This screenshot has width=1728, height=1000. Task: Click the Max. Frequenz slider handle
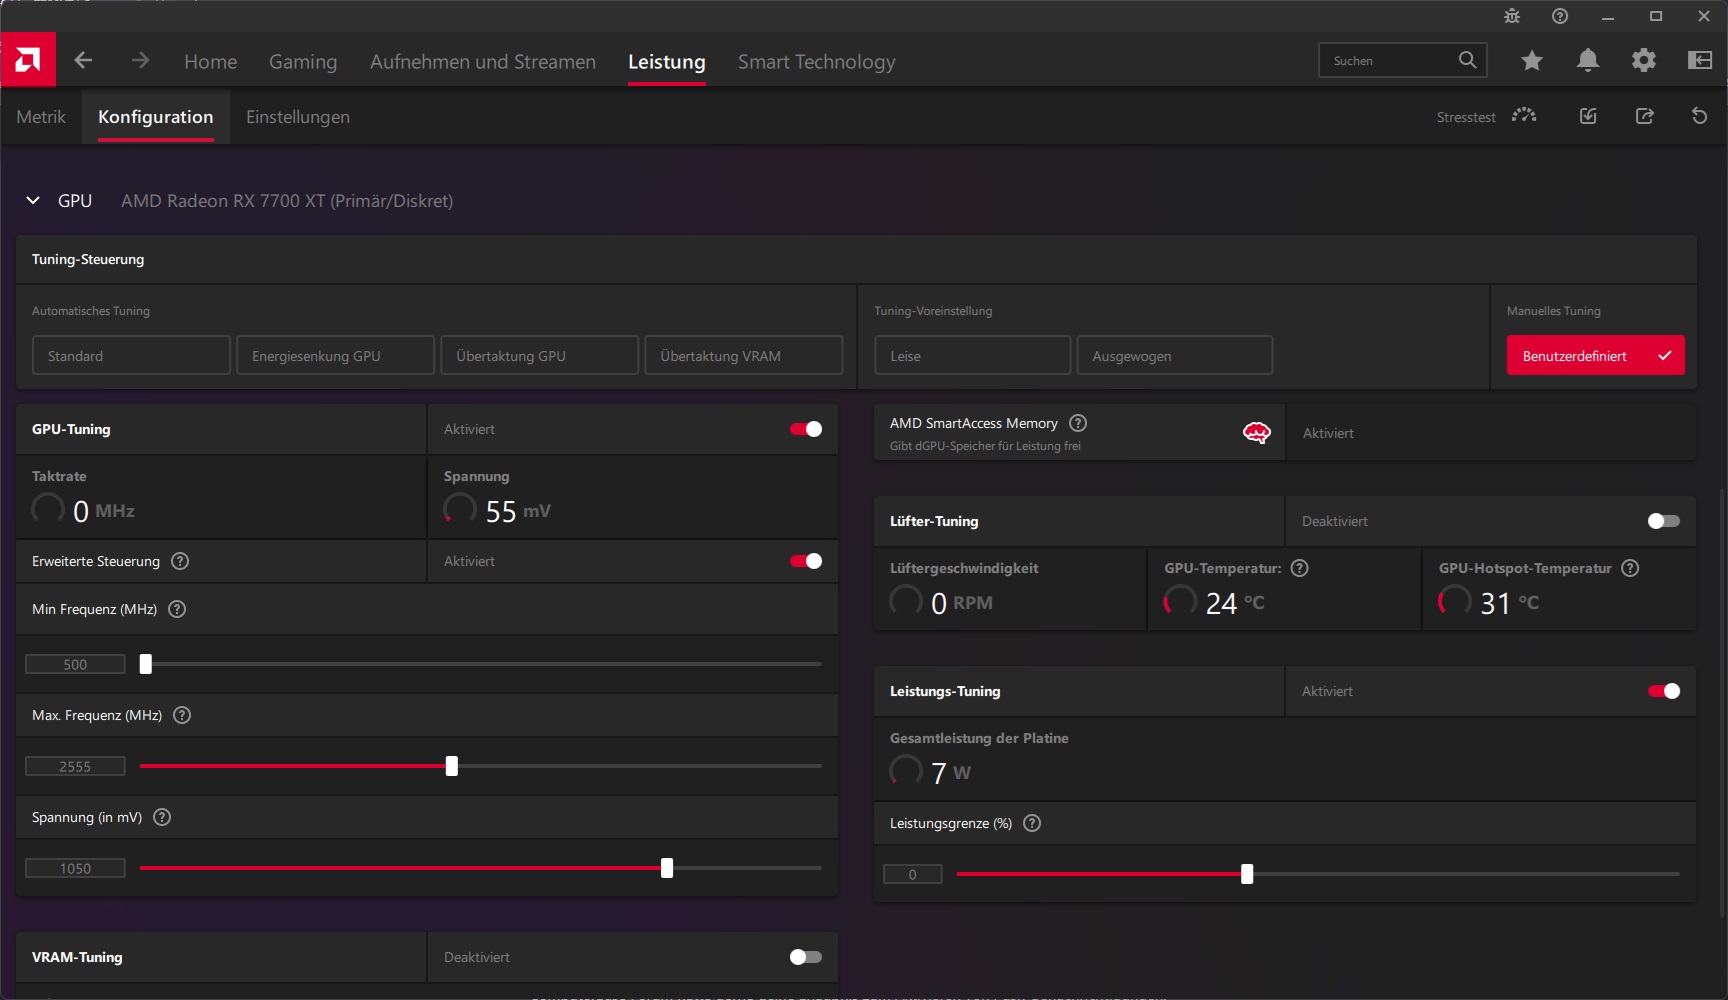[452, 766]
